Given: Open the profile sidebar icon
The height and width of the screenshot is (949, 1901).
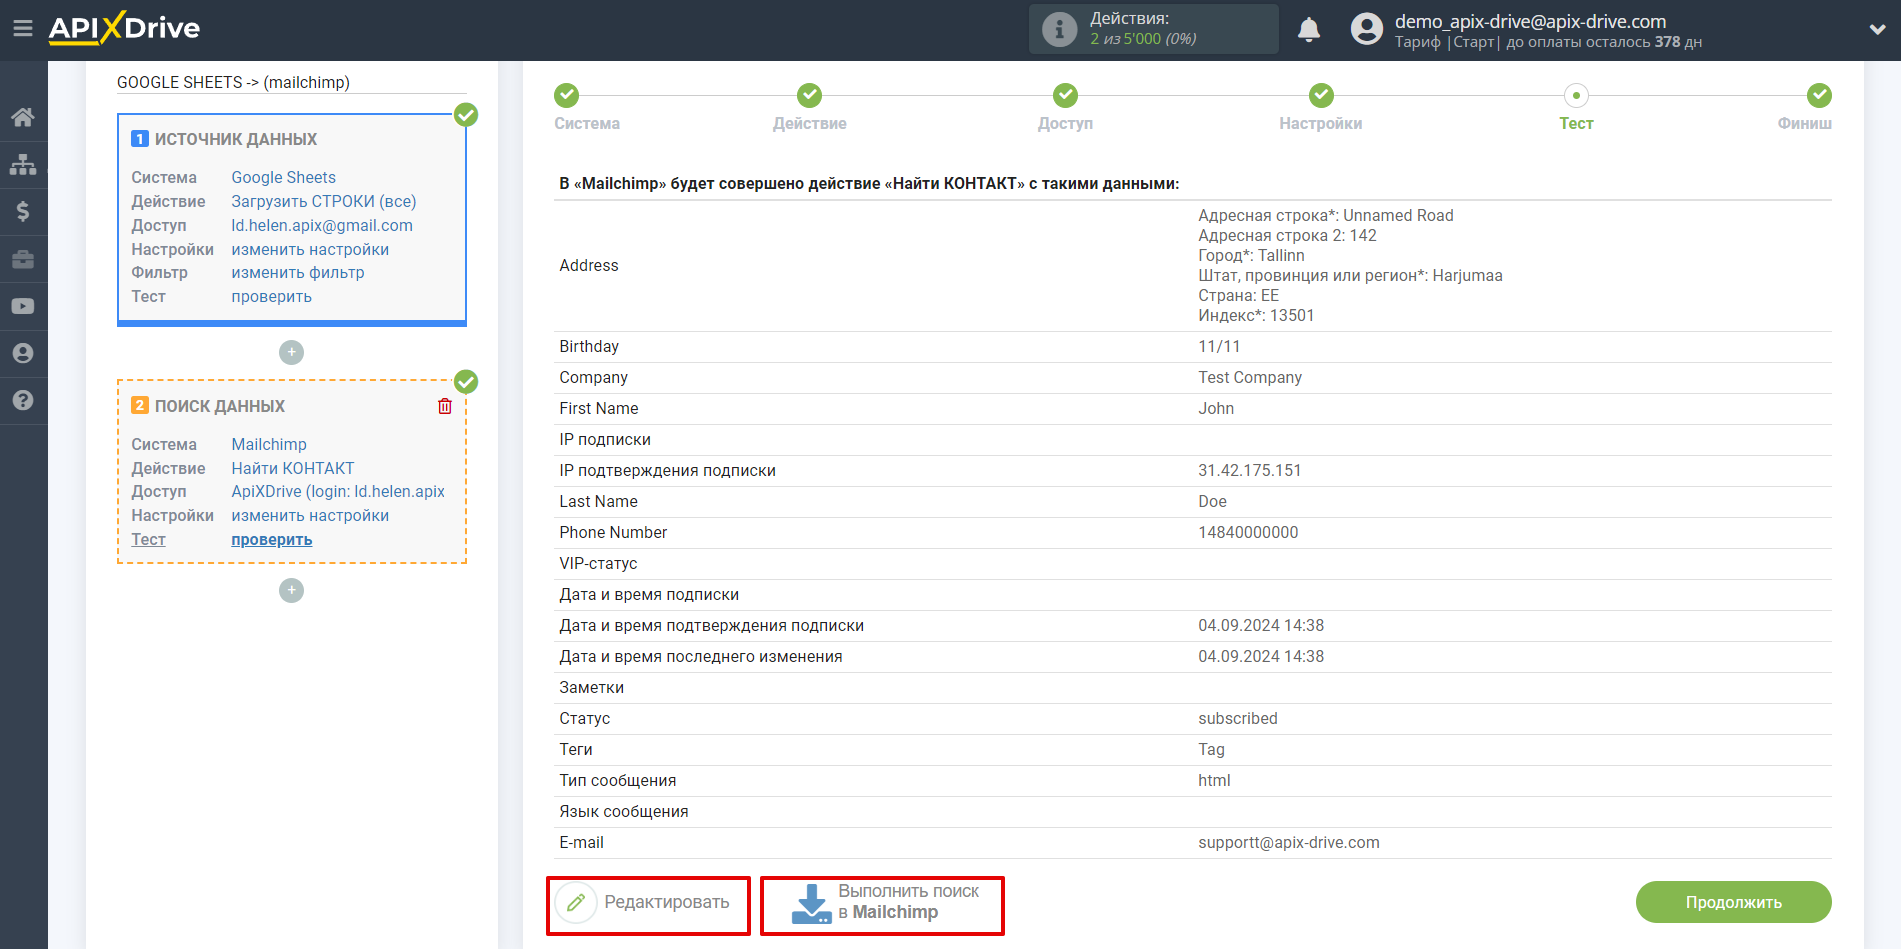Looking at the screenshot, I should [x=23, y=353].
